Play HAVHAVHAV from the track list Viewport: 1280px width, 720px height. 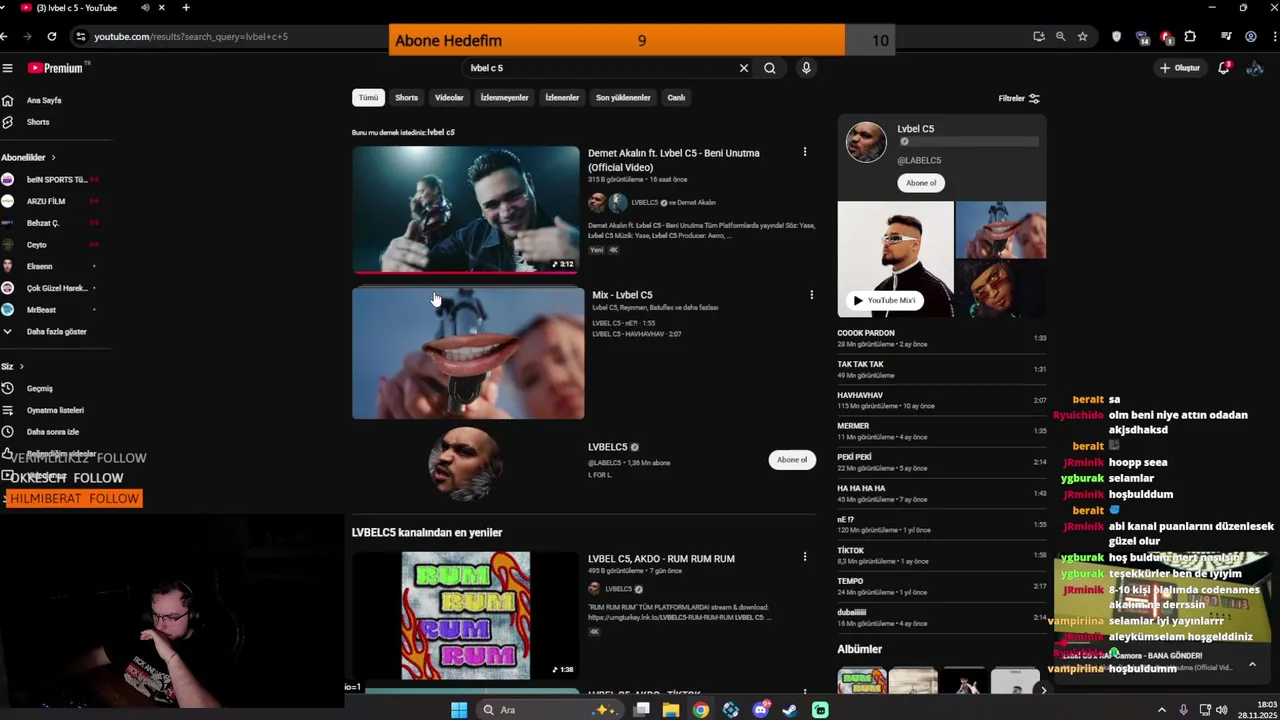coord(942,400)
